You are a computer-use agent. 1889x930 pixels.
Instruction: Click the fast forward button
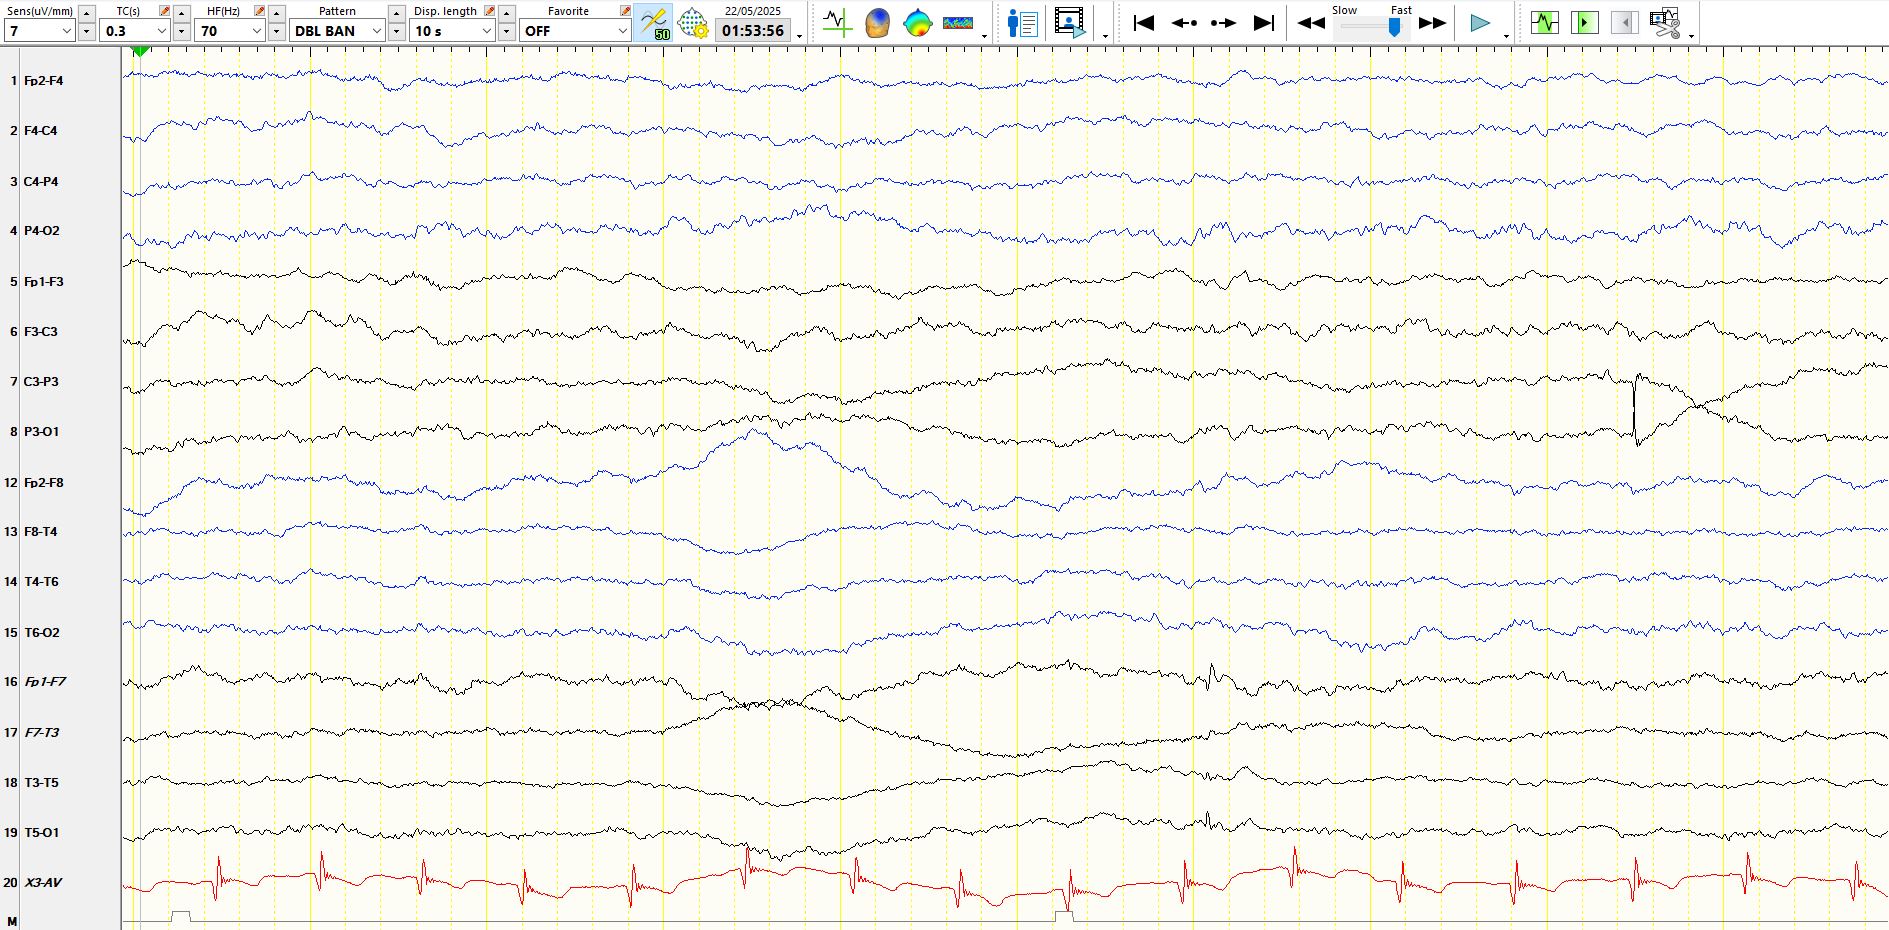click(1432, 23)
